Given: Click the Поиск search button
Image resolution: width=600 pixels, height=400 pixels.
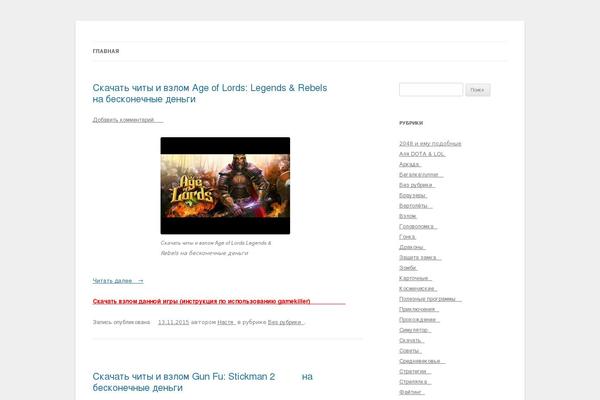Looking at the screenshot, I should coord(478,90).
